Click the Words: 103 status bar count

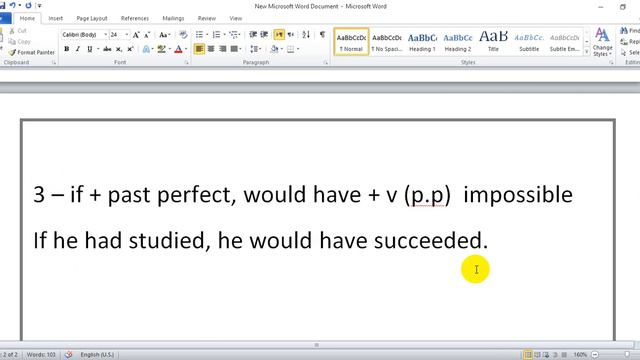click(x=41, y=355)
